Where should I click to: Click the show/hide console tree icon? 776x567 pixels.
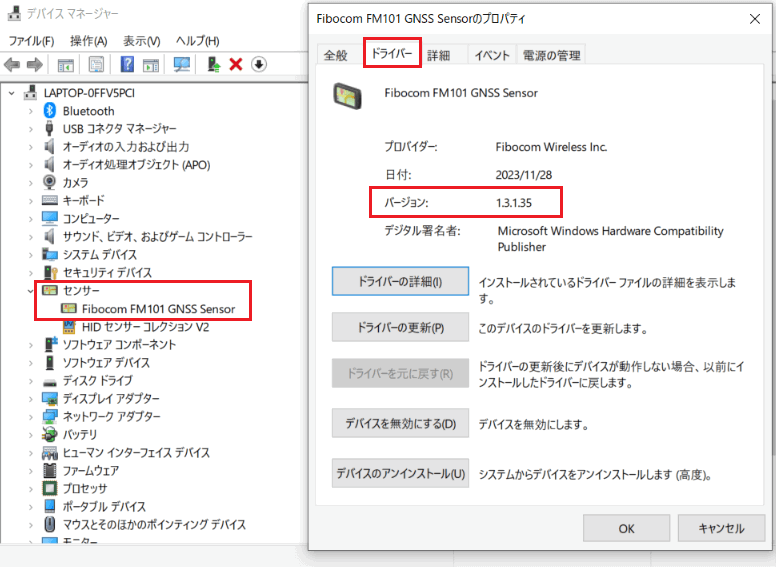tap(65, 64)
